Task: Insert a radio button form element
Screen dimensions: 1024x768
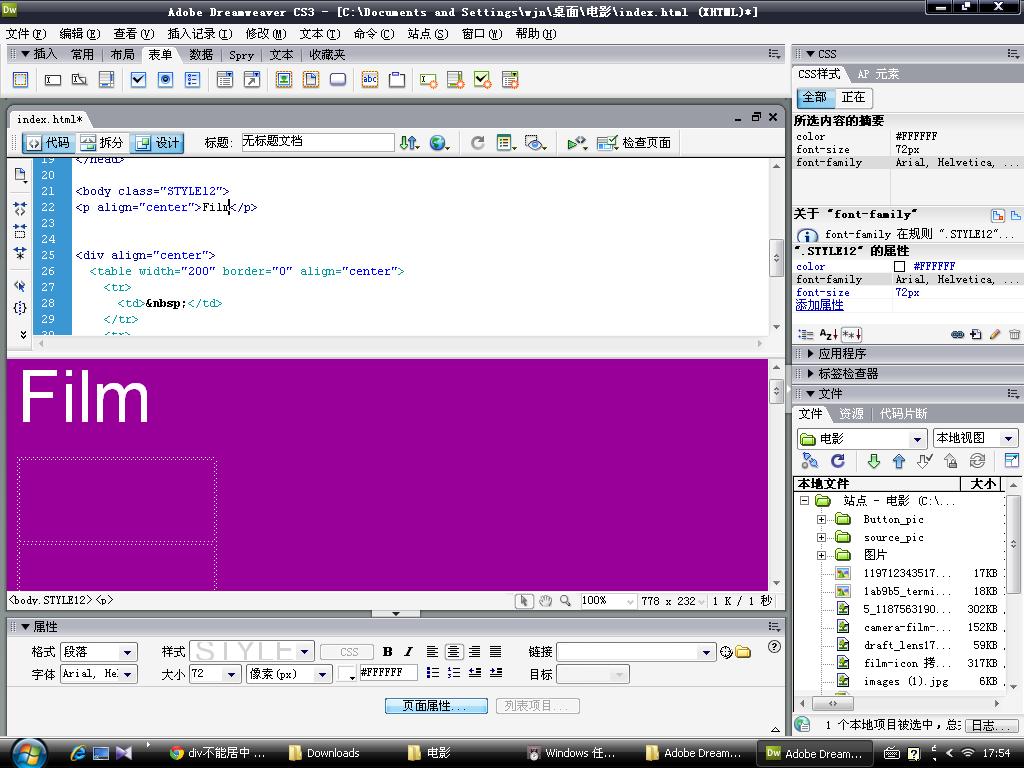Action: (x=166, y=80)
